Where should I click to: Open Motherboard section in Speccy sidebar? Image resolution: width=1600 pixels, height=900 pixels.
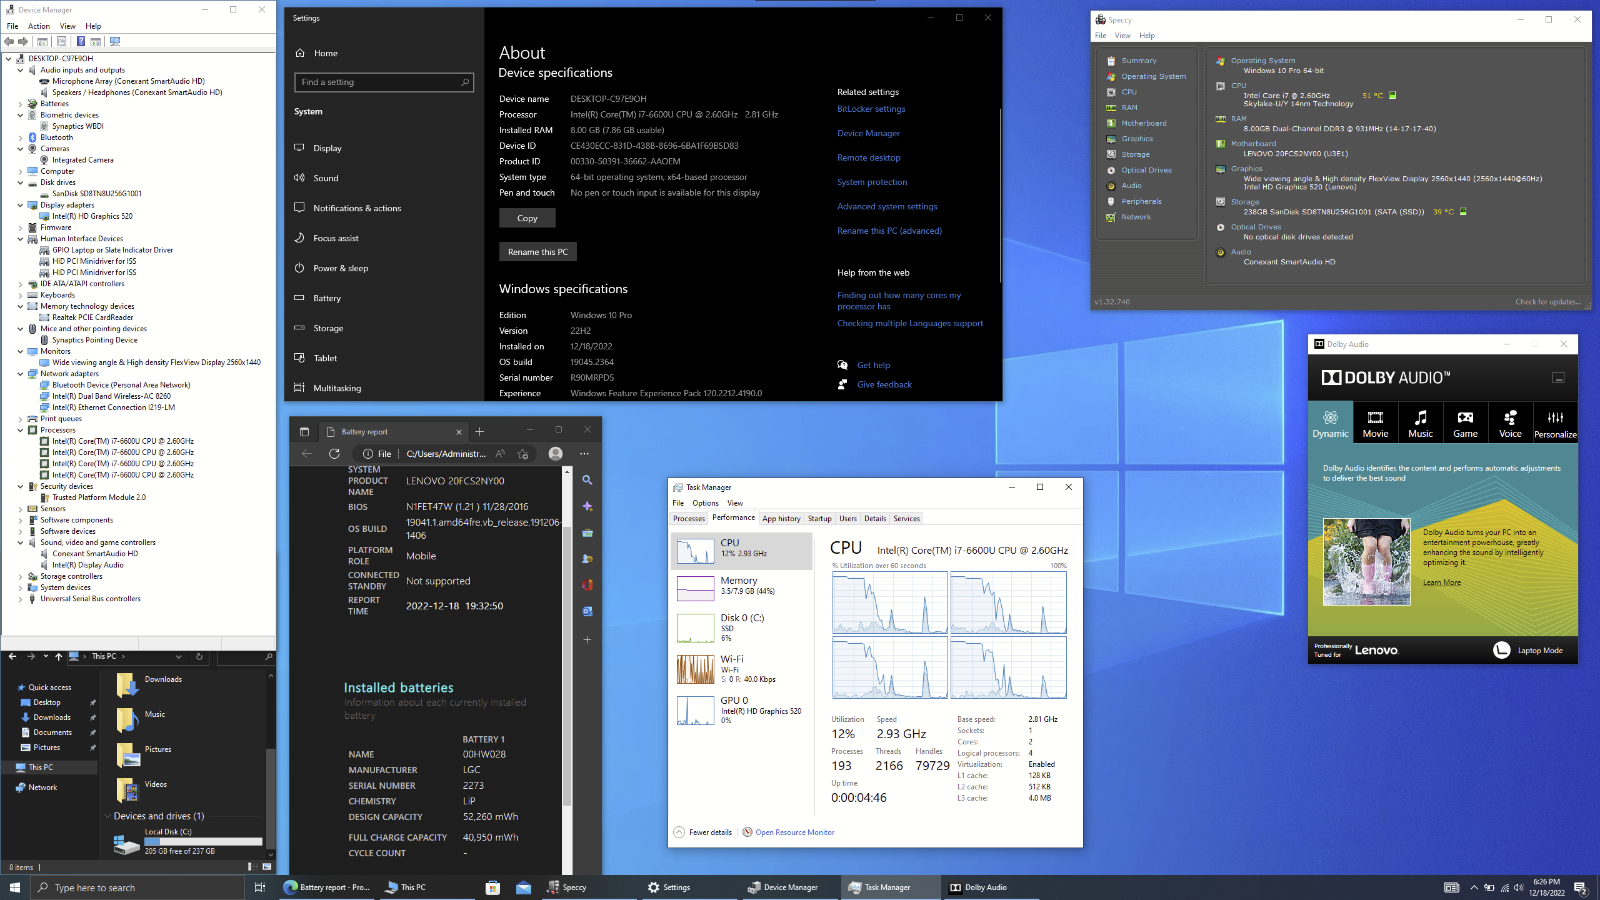click(1143, 123)
